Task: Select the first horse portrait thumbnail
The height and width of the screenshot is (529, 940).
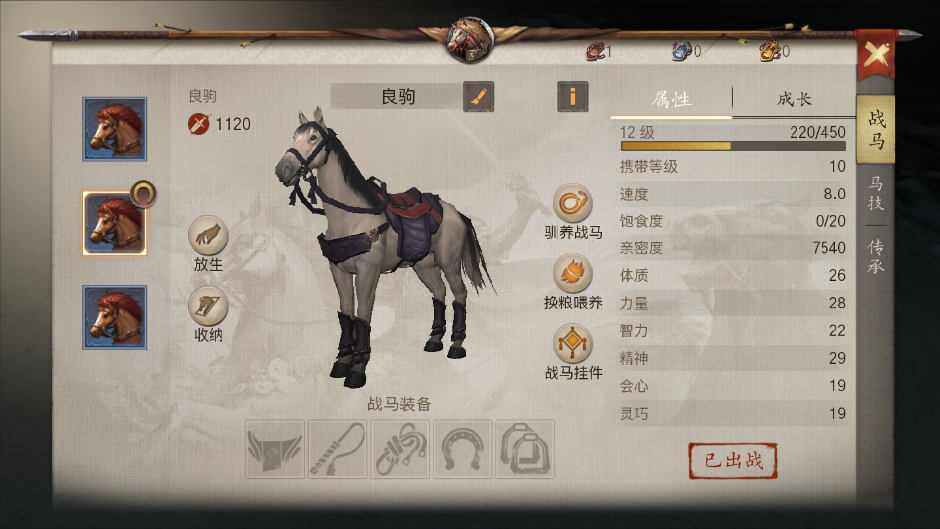Action: coord(115,129)
